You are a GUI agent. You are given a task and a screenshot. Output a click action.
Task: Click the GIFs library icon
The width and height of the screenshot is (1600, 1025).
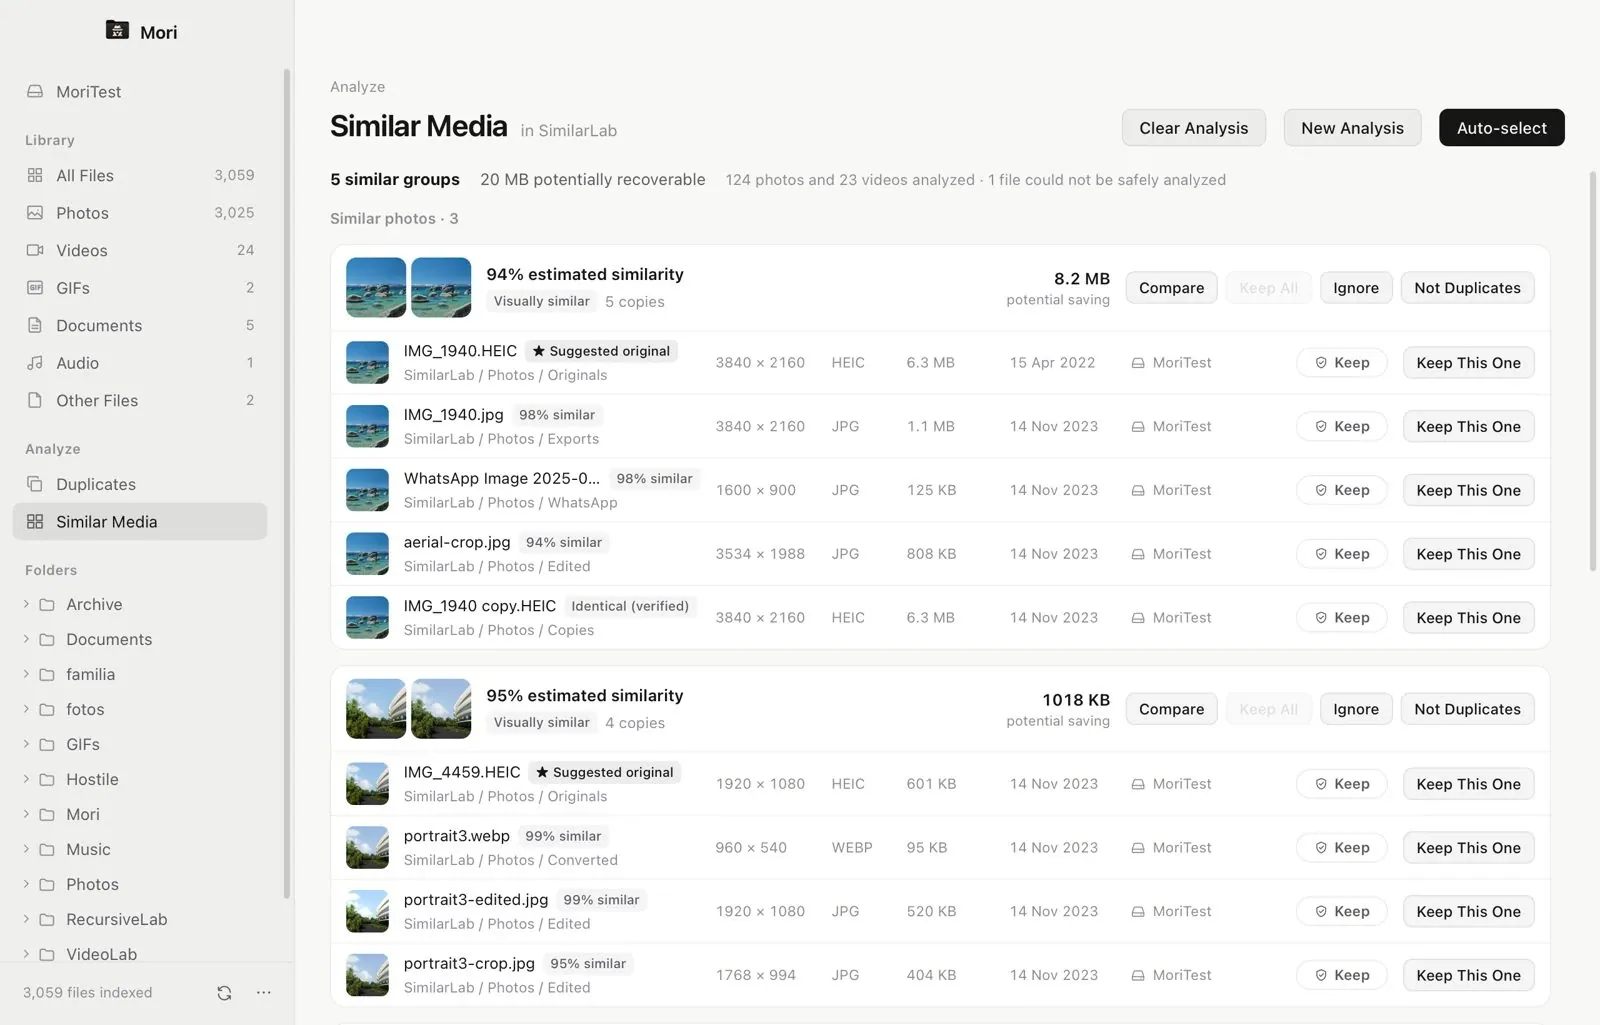pyautogui.click(x=35, y=288)
